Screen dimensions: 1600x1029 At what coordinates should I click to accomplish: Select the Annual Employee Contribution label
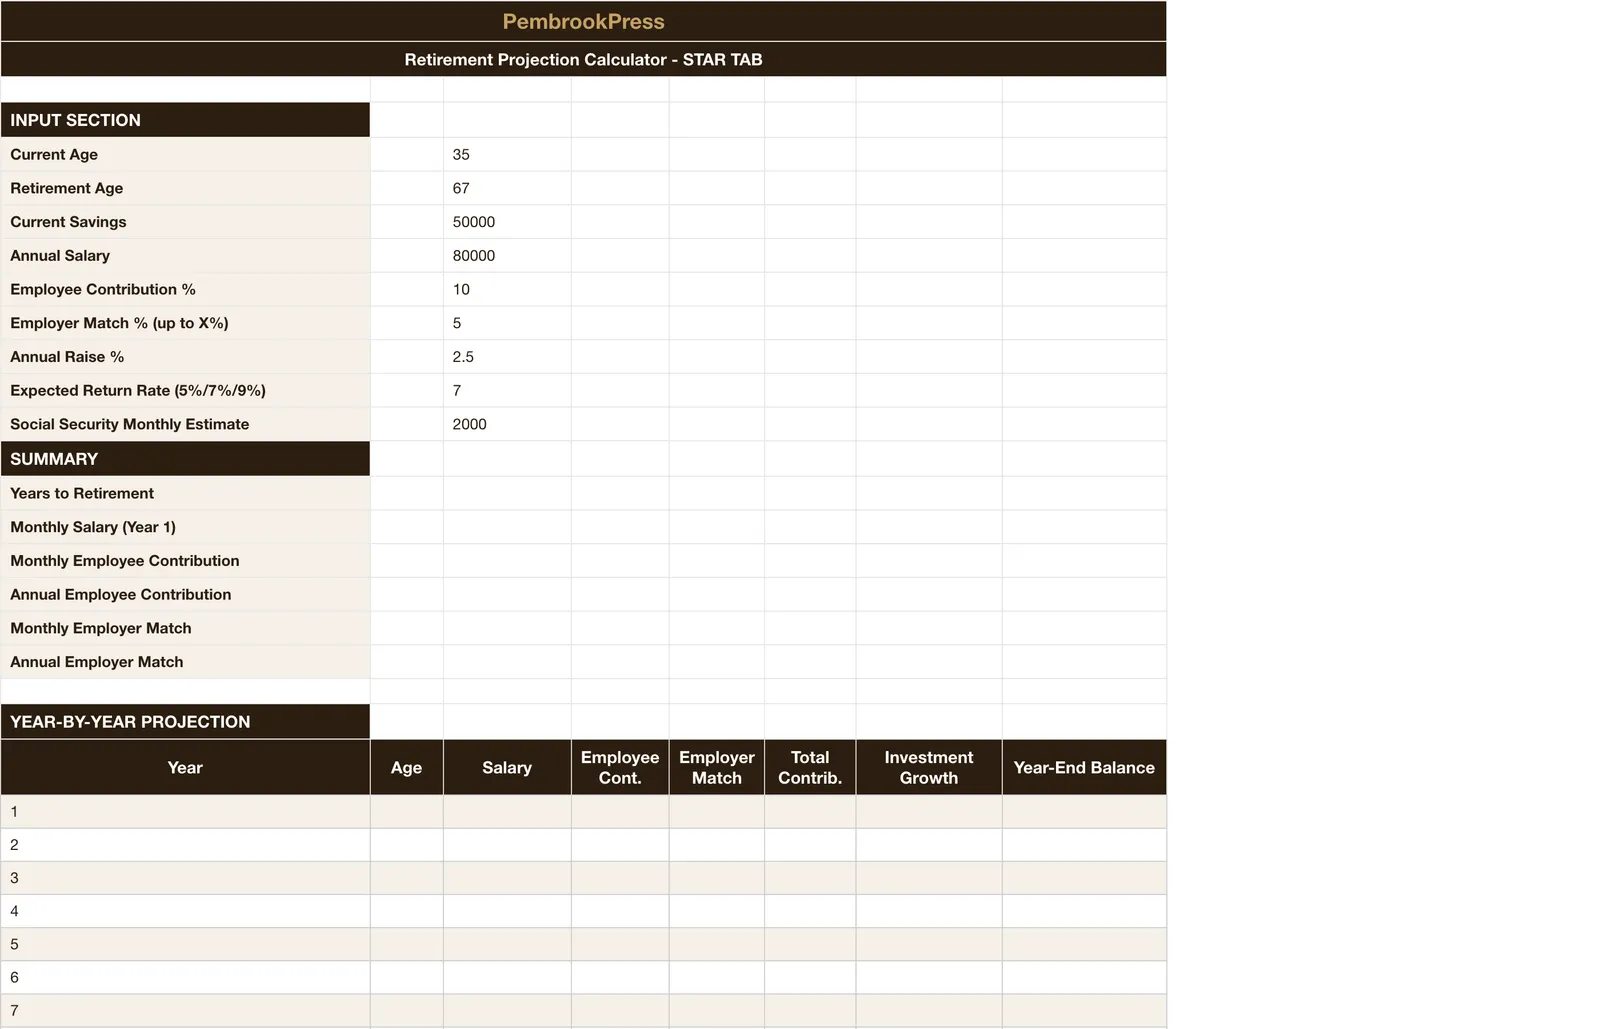click(185, 594)
